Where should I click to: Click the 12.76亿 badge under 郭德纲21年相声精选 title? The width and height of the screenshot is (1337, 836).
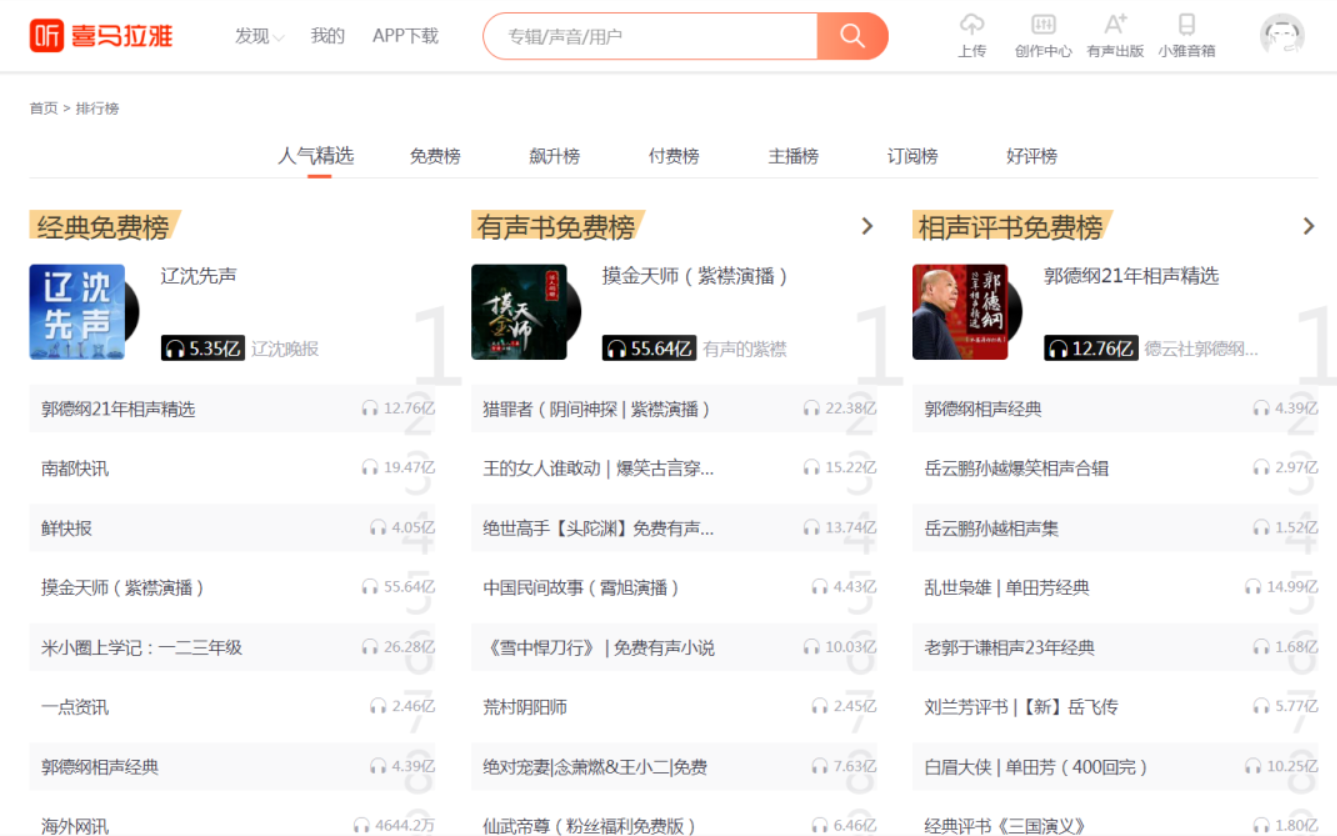pyautogui.click(x=1091, y=348)
